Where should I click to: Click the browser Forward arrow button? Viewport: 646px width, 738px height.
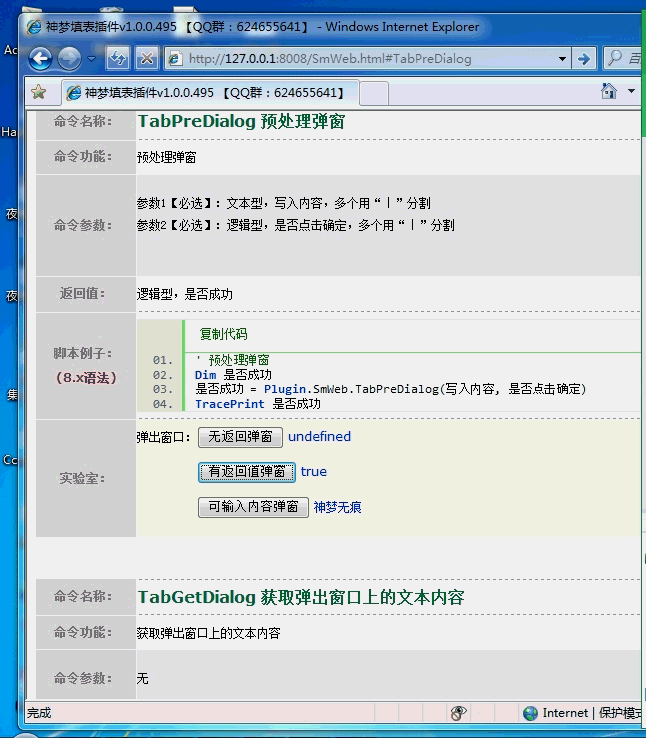click(69, 59)
